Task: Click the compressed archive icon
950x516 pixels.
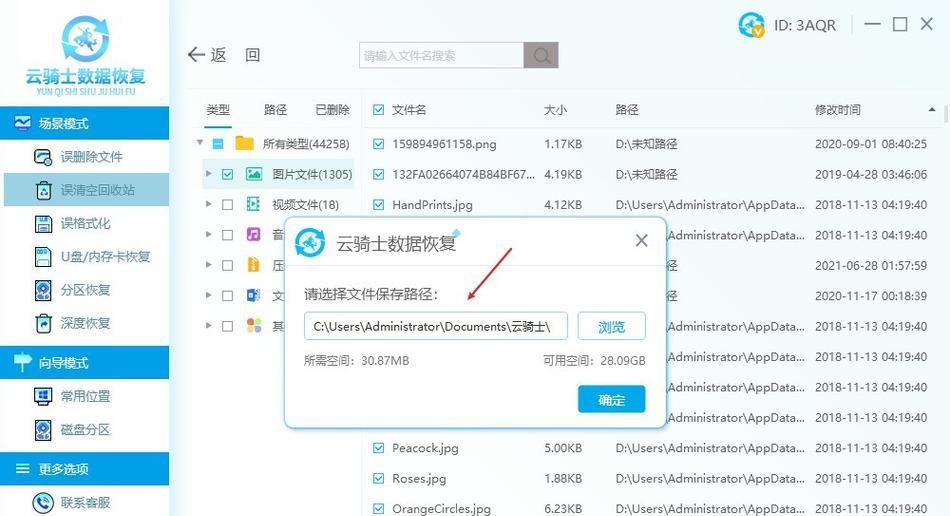Action: [x=253, y=265]
